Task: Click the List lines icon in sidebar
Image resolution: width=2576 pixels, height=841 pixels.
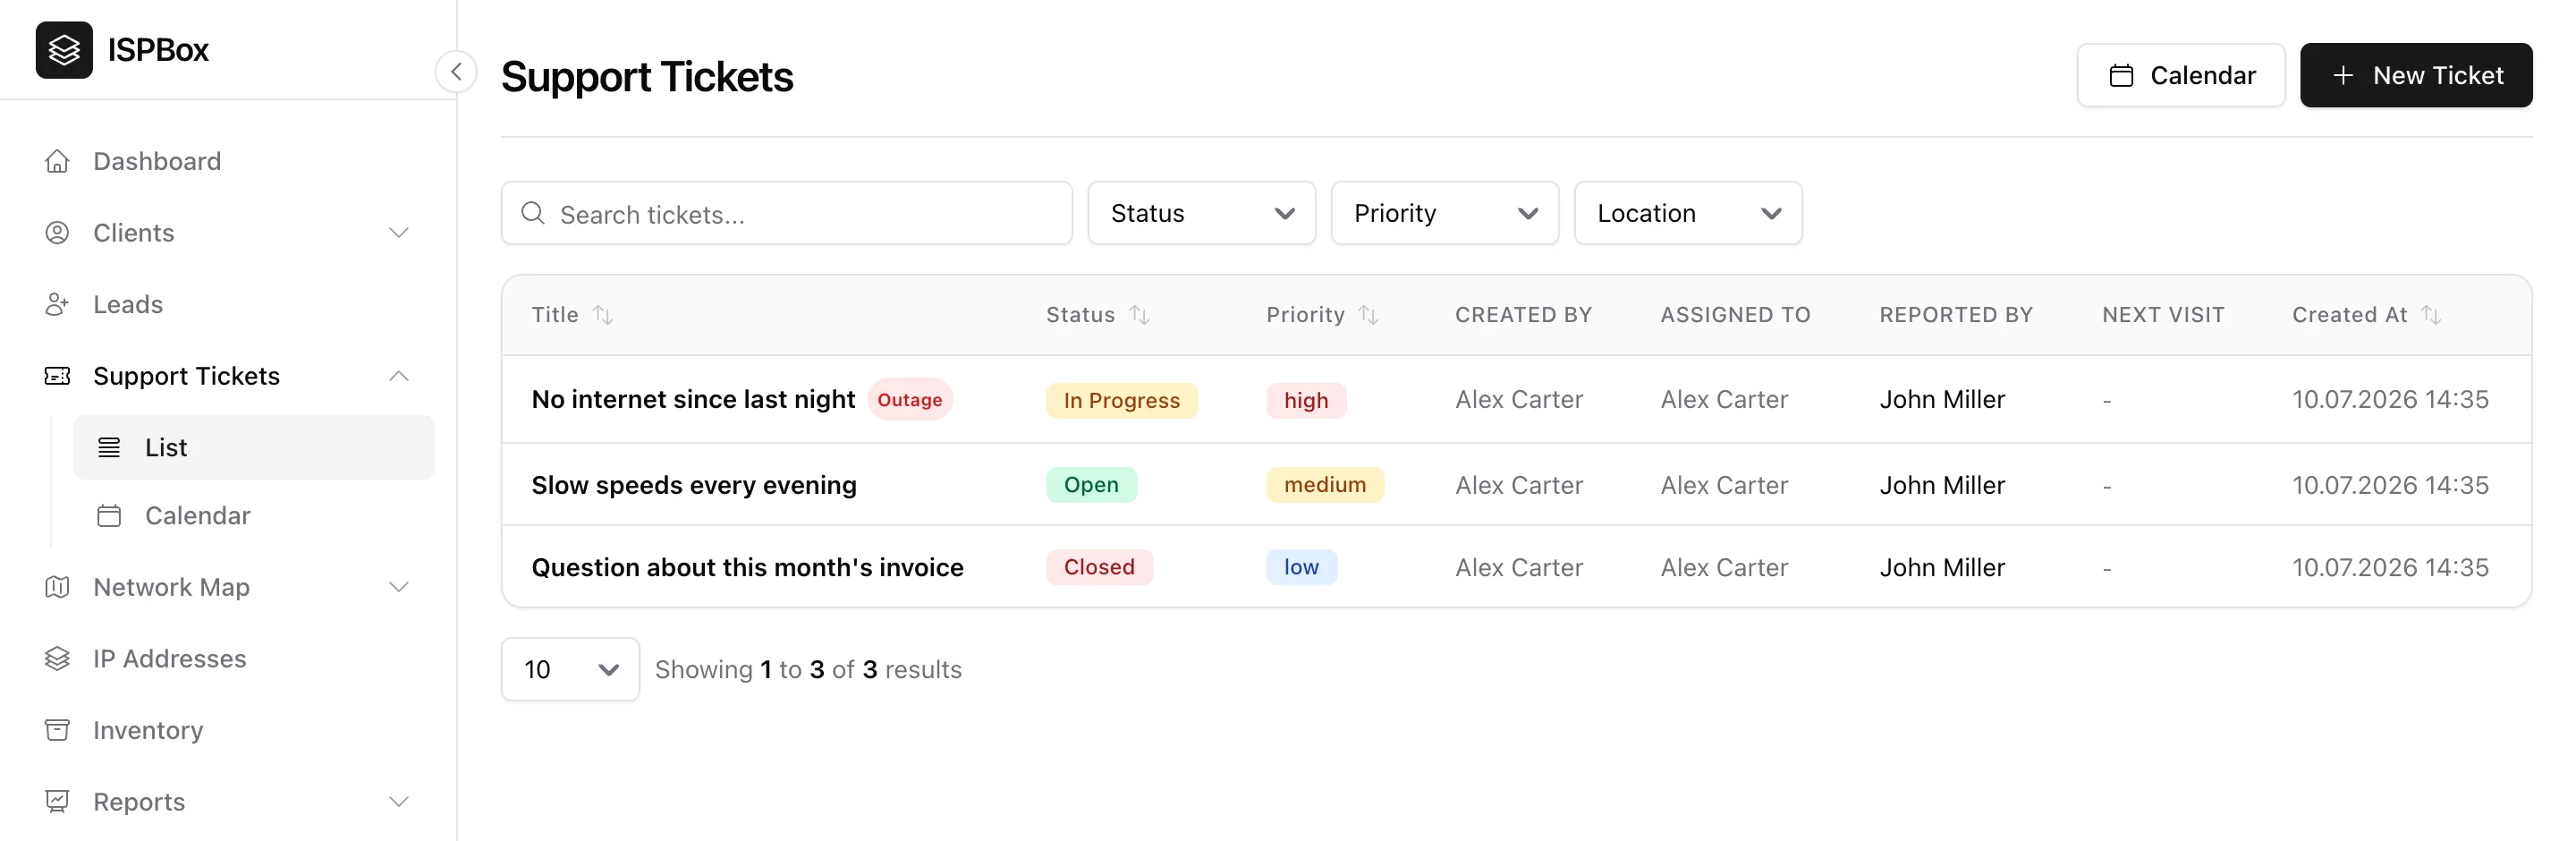Action: pos(109,447)
